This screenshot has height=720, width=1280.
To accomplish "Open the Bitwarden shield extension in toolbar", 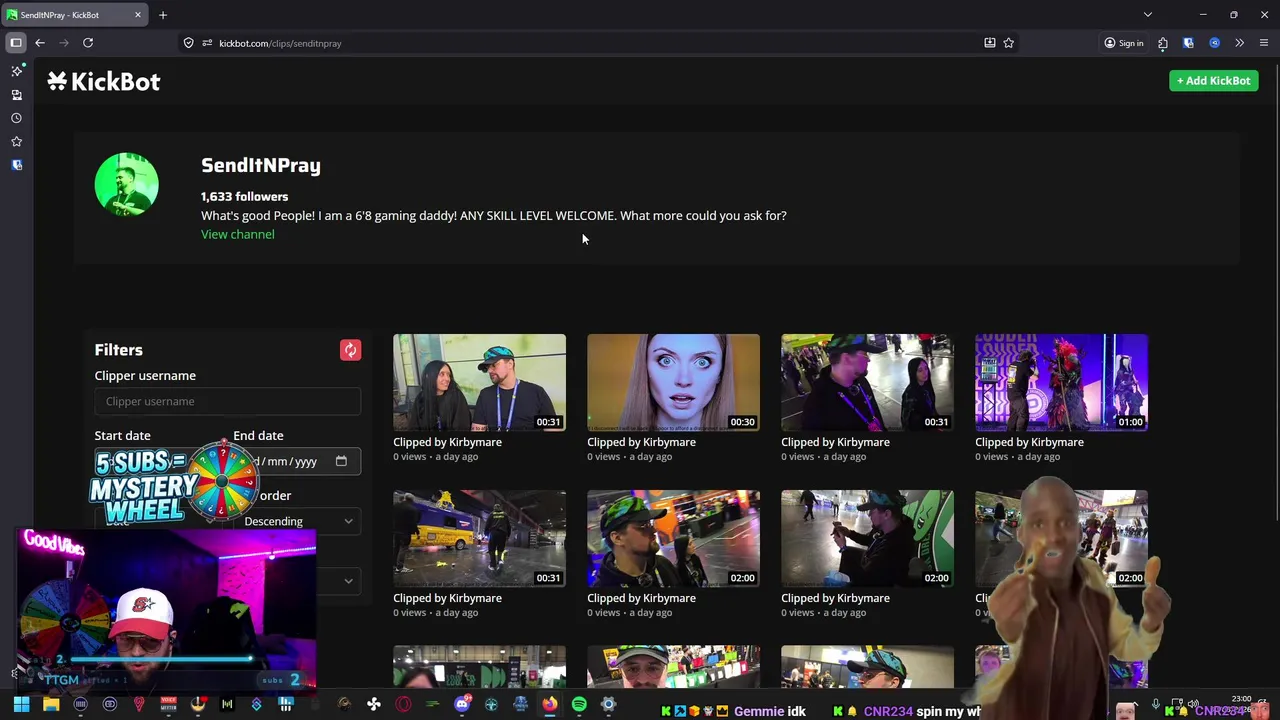I will click(1188, 43).
